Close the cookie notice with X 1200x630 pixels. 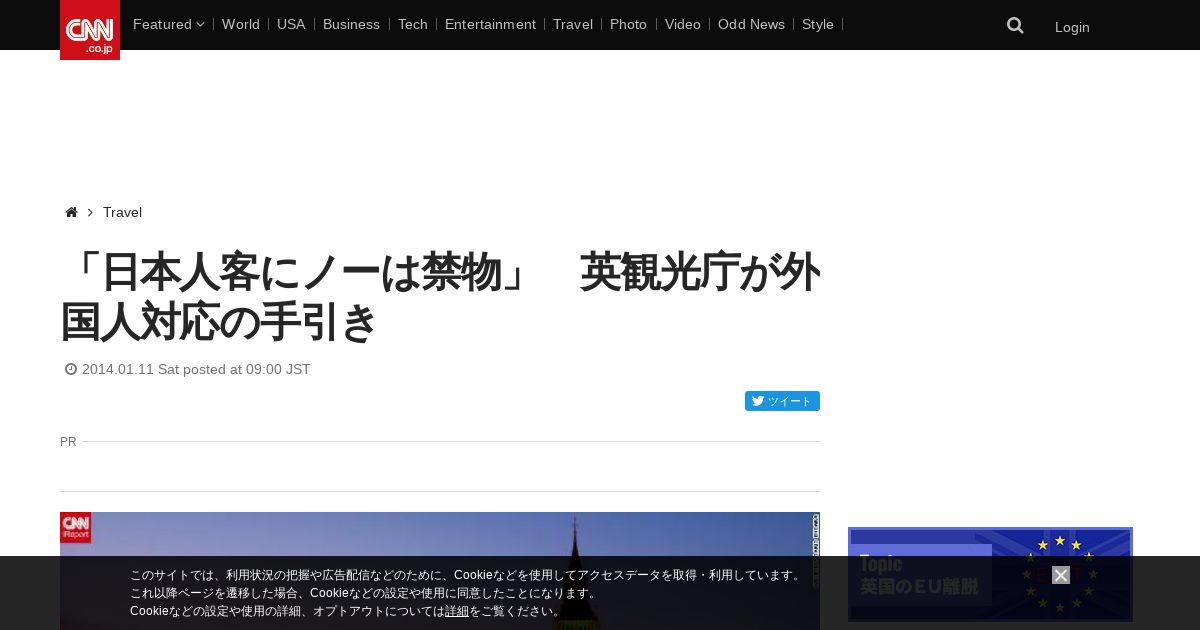1061,575
